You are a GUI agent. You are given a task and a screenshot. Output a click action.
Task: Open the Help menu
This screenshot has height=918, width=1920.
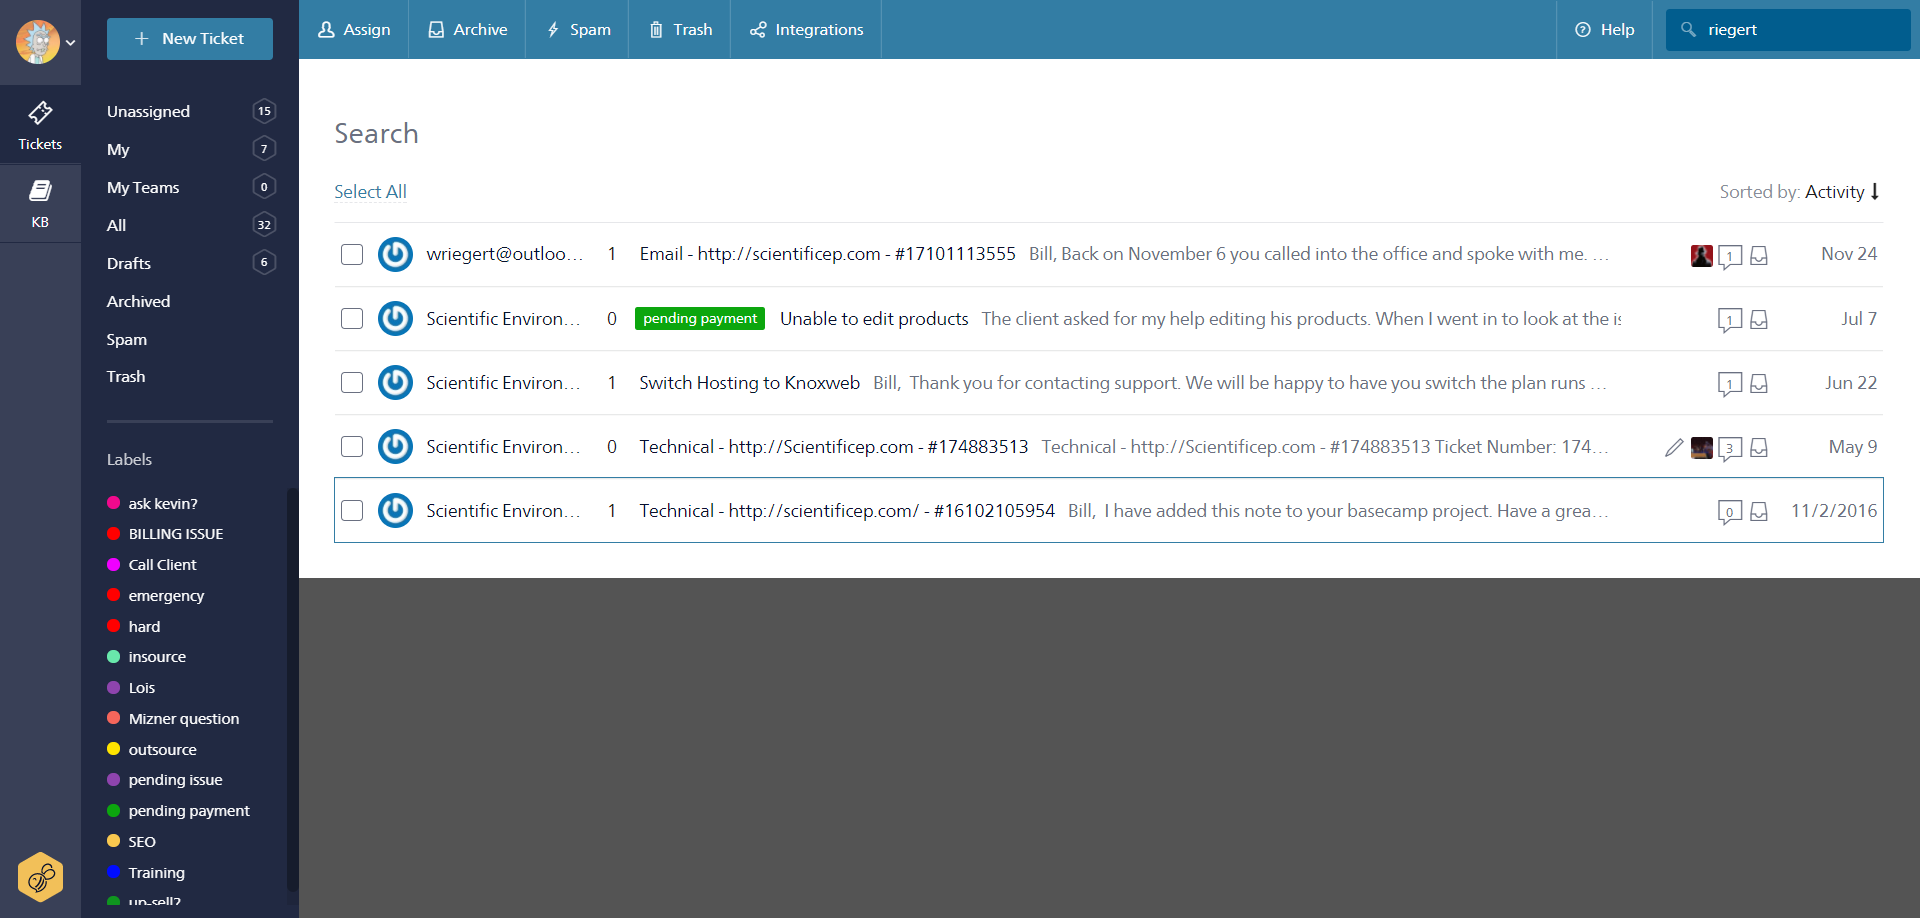[x=1604, y=30]
